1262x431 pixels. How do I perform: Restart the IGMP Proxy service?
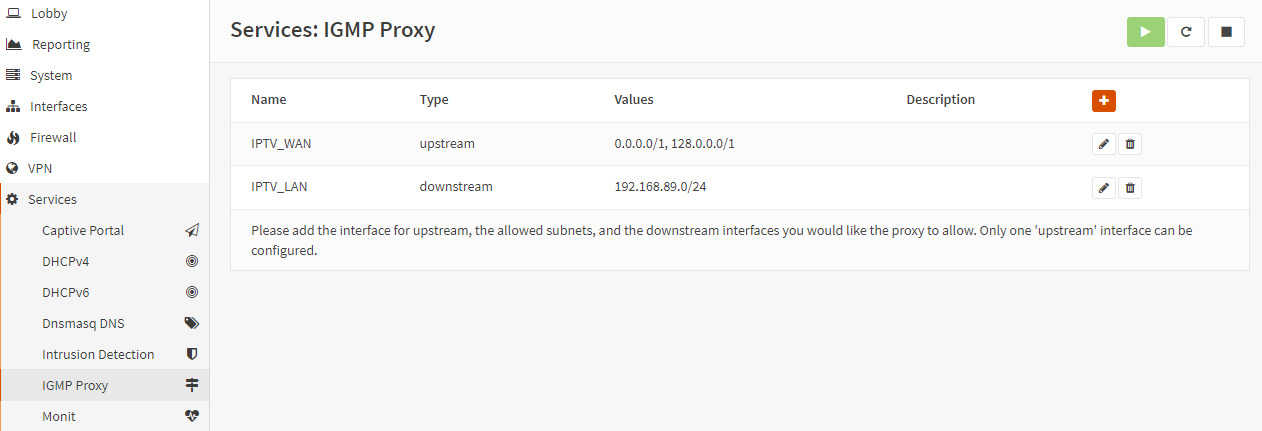[x=1186, y=32]
